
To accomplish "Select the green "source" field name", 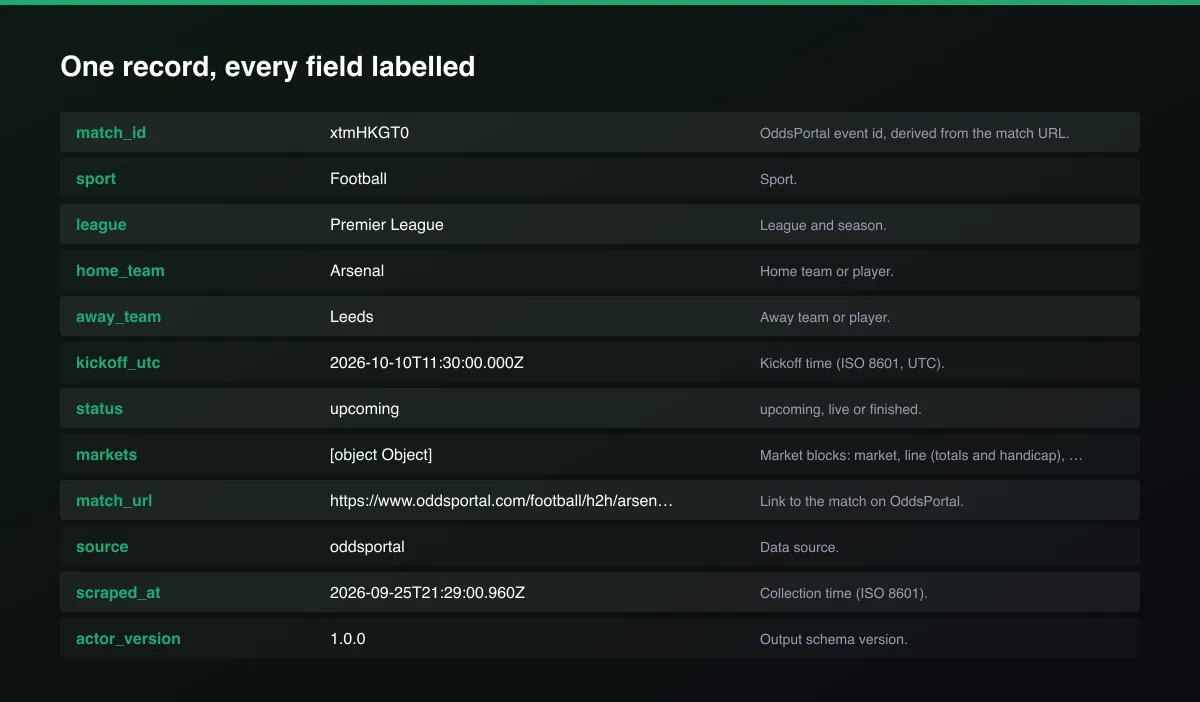I will tap(102, 547).
